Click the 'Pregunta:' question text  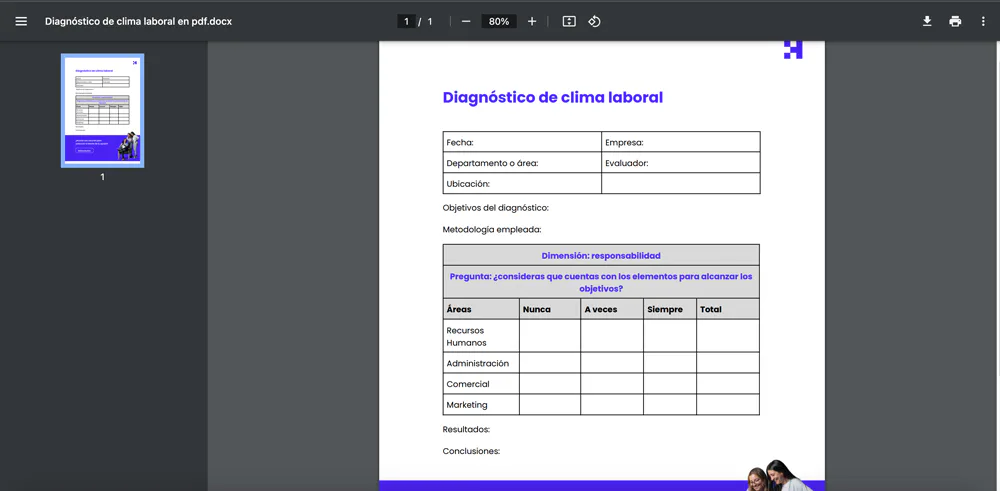[x=601, y=282]
